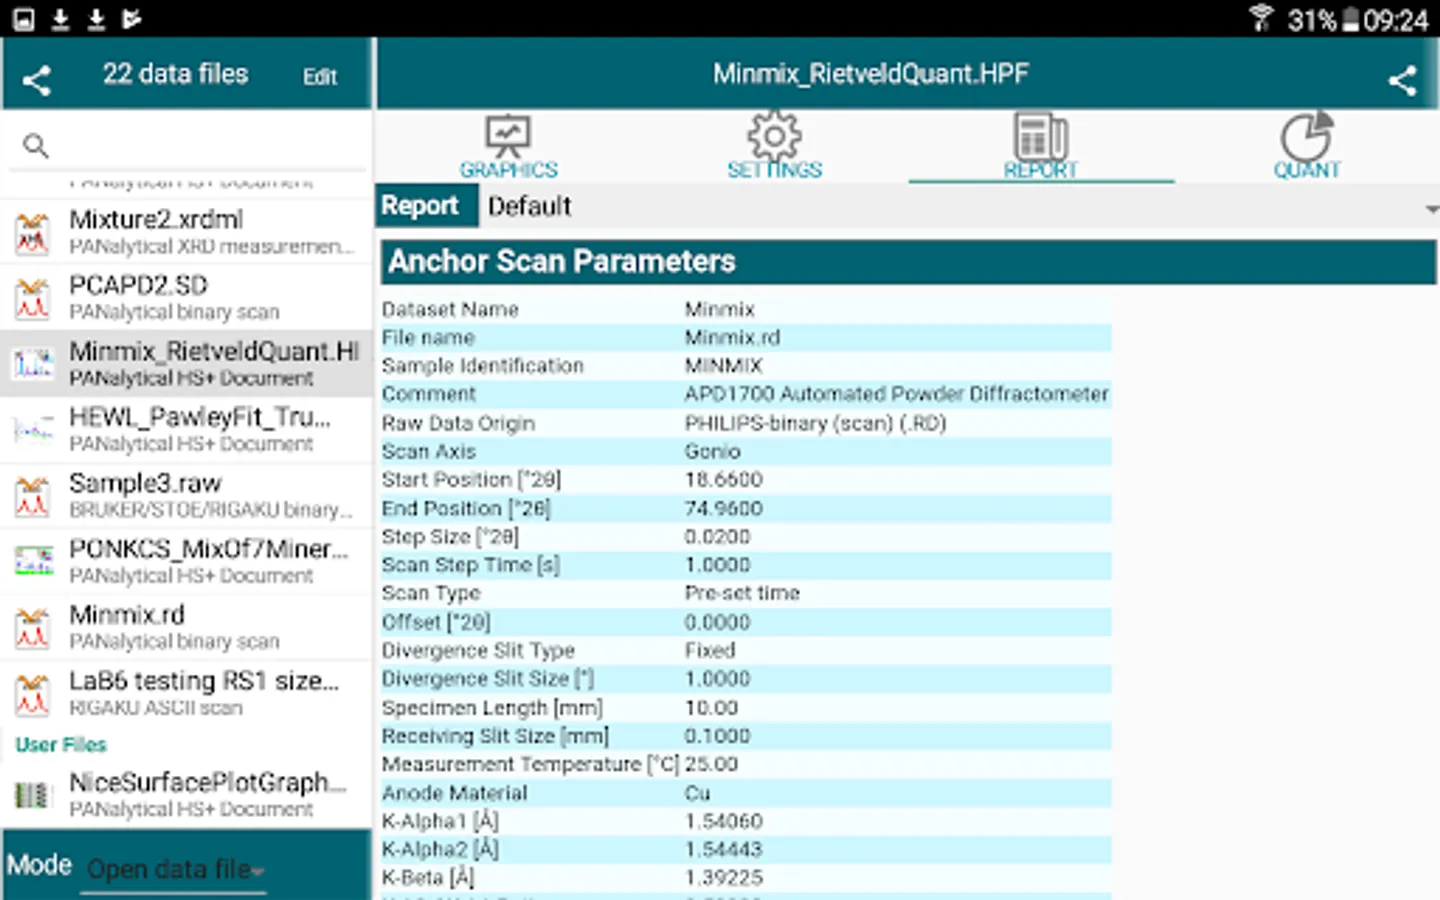This screenshot has width=1440, height=900.
Task: Click the Anchor Scan Parameters header
Action: pyautogui.click(x=908, y=262)
